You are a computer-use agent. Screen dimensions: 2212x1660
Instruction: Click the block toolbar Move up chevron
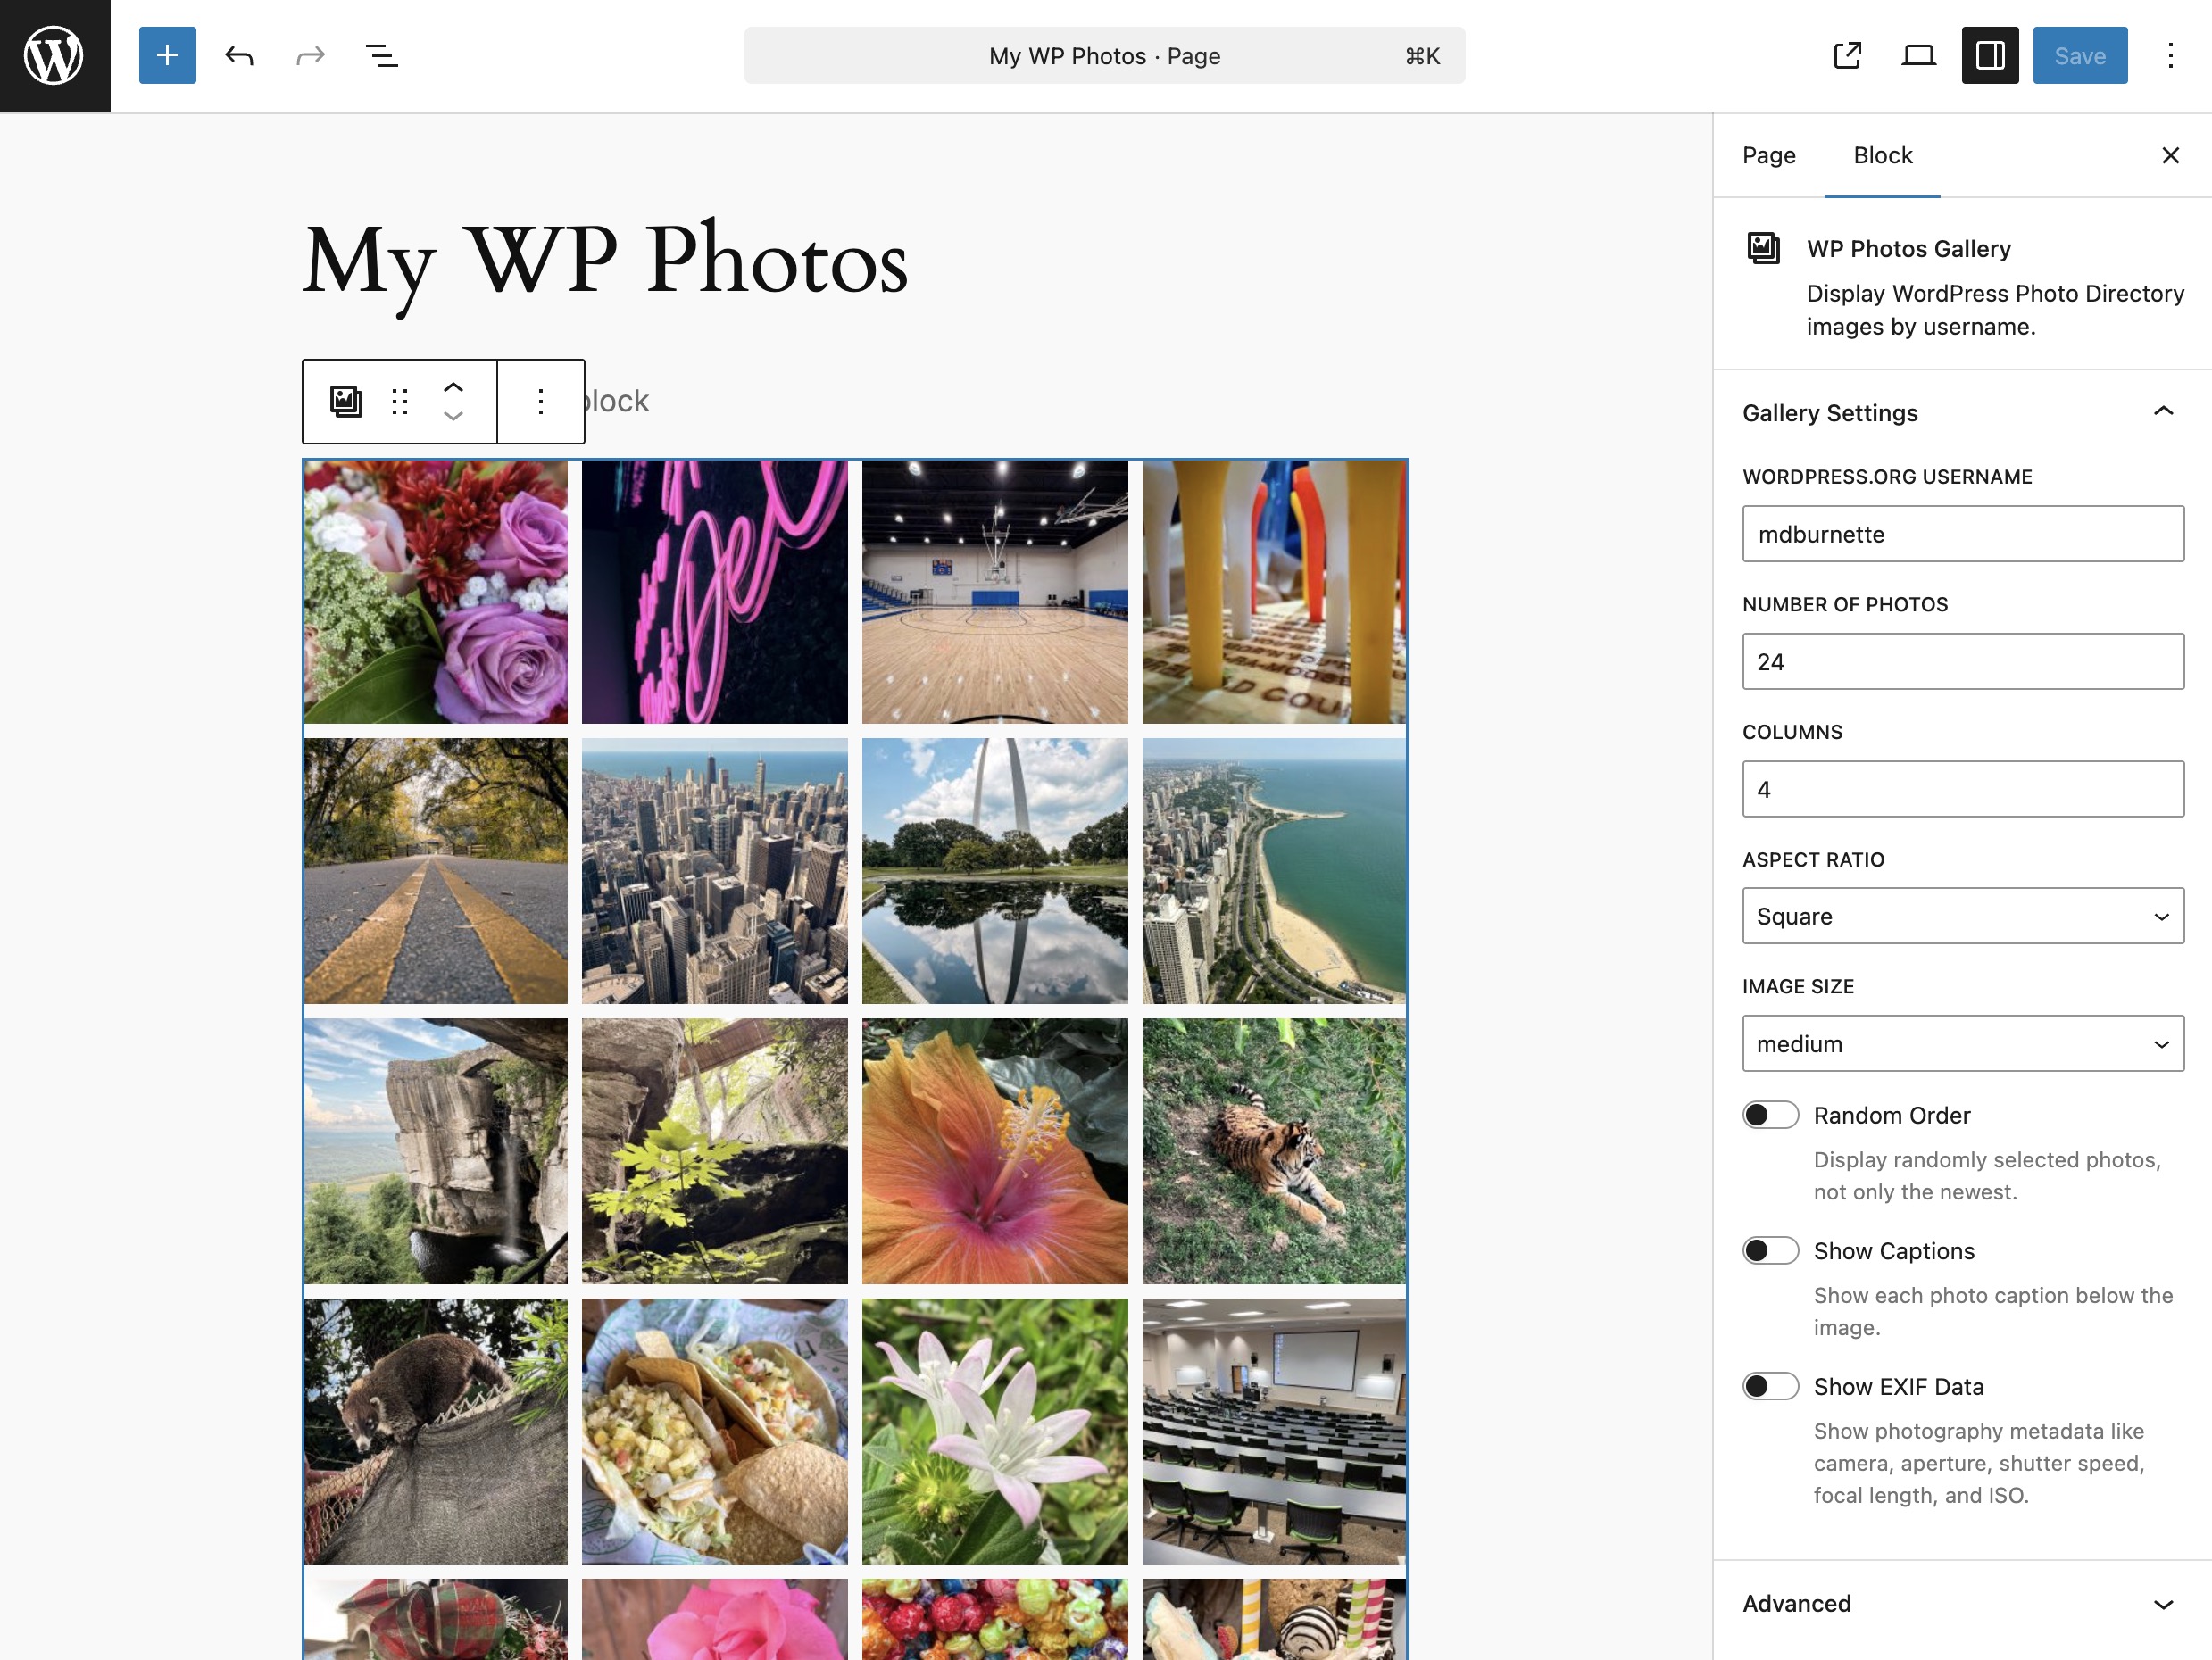[x=453, y=388]
